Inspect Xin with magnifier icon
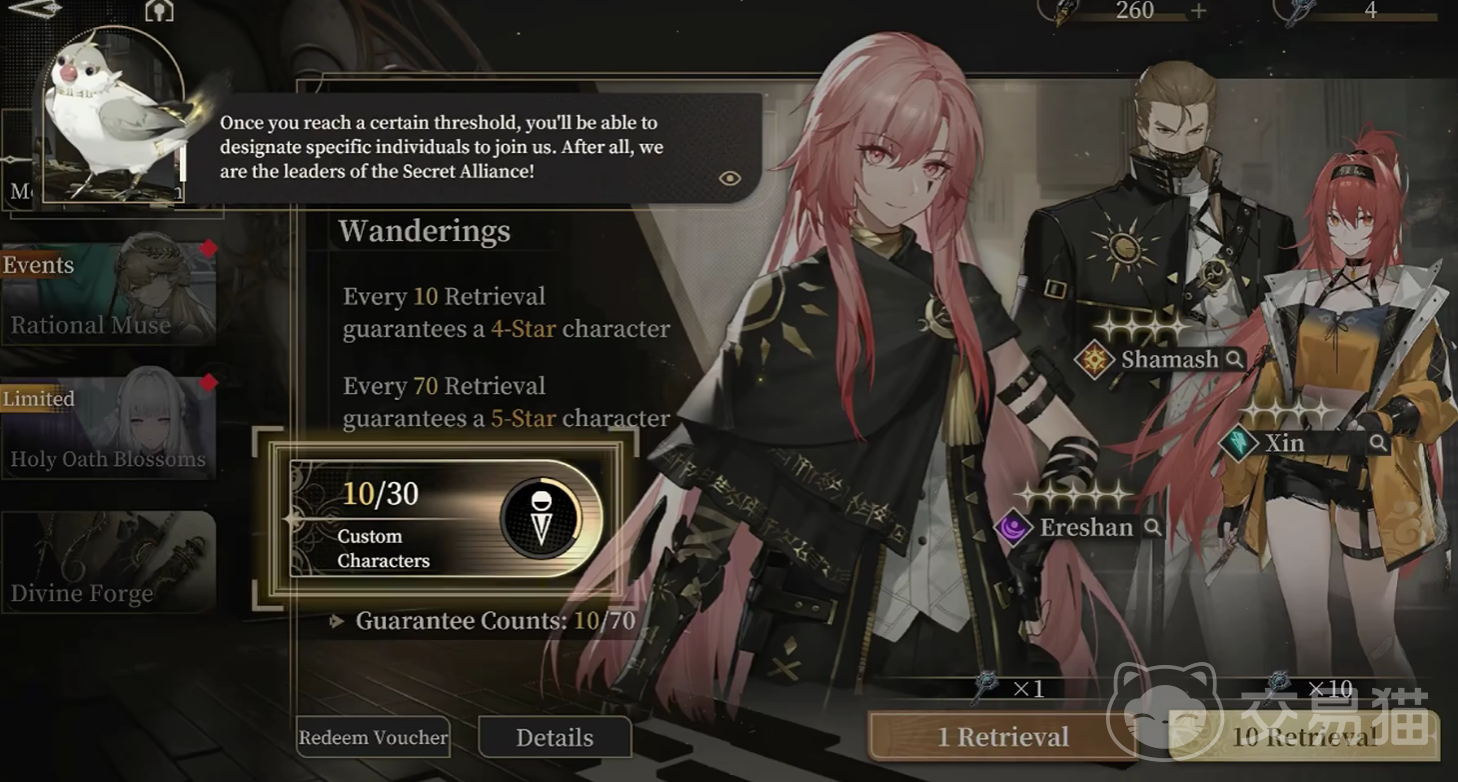This screenshot has height=782, width=1458. 1378,443
